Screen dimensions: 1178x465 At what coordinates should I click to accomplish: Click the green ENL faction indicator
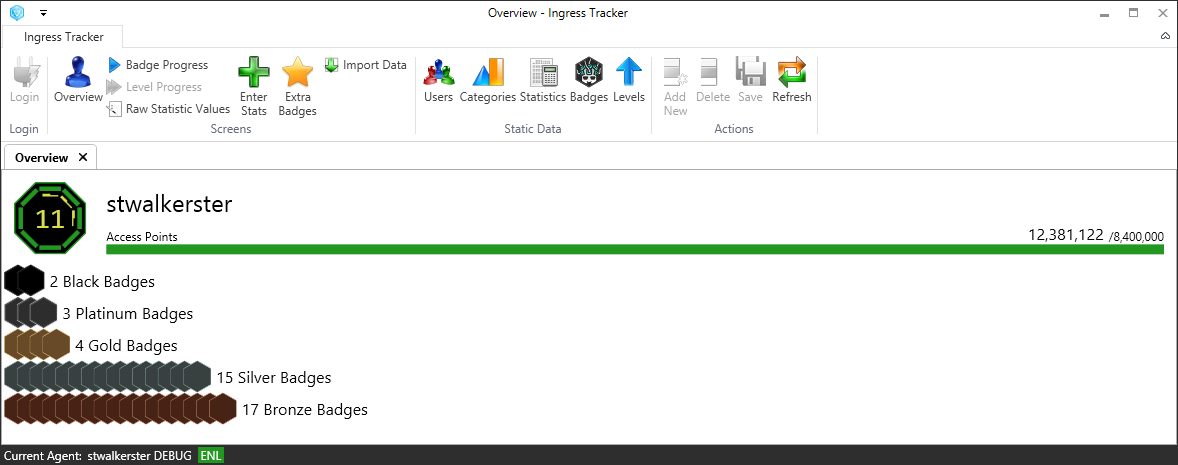(211, 455)
